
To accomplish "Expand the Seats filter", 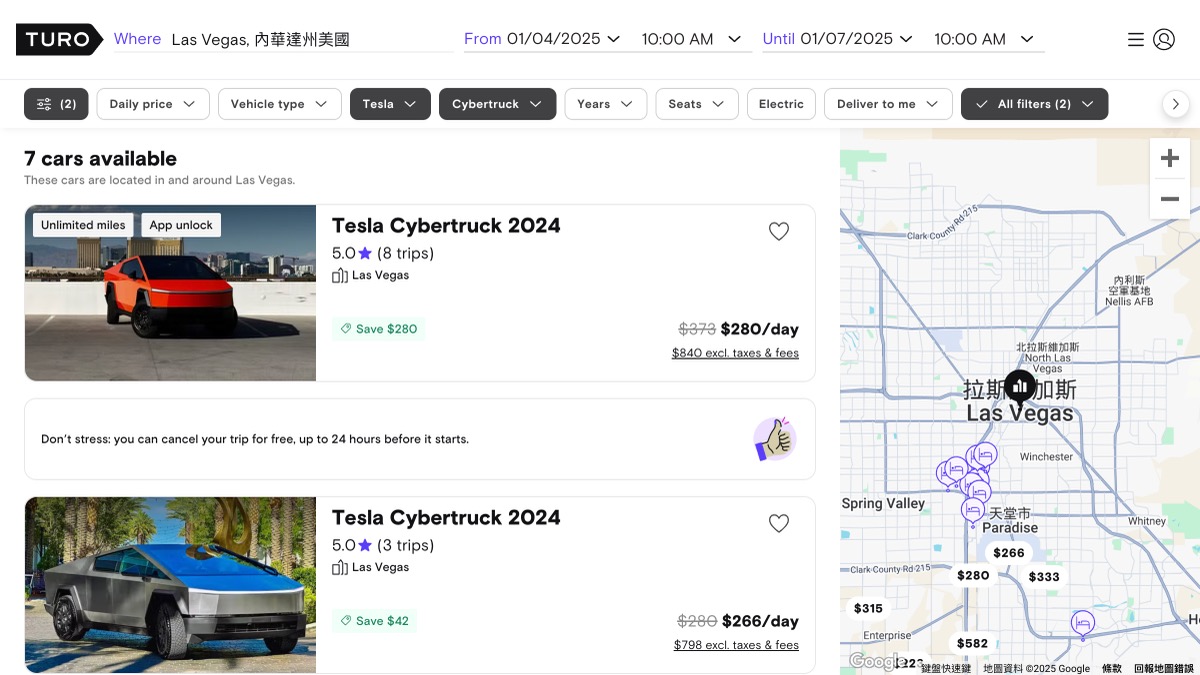I will 697,104.
